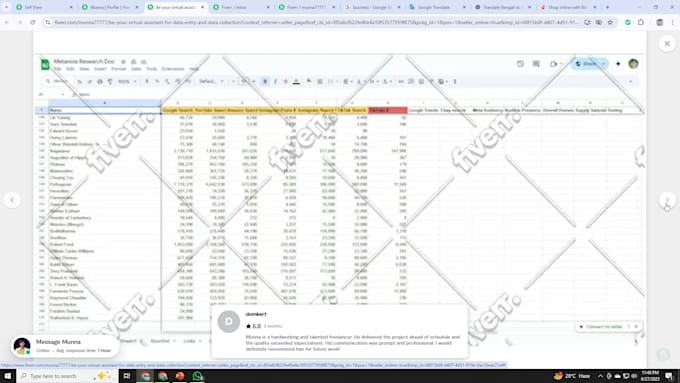This screenshot has width=680, height=383.
Task: Click the Gemini sparkle icon beside Share
Action: pos(618,64)
